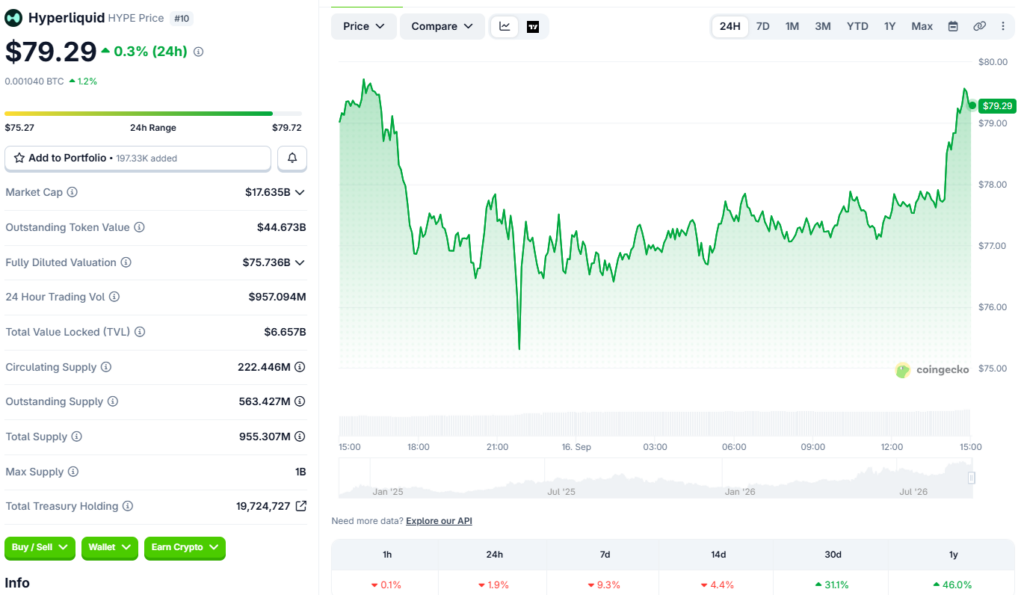The image size is (1024, 595).
Task: Switch to line chart view icon
Action: tap(505, 27)
